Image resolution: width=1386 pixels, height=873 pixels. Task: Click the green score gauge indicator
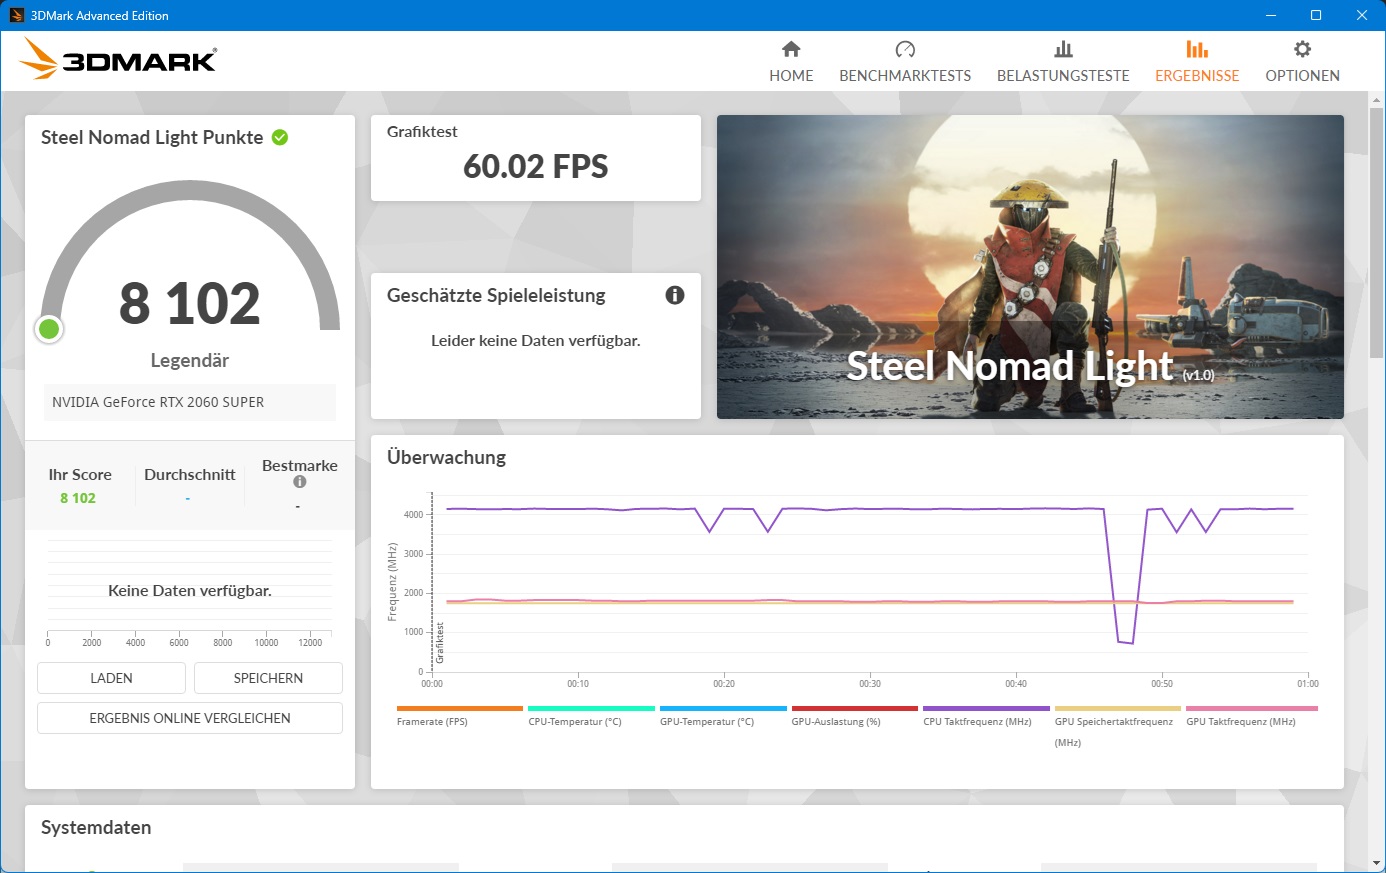click(48, 329)
